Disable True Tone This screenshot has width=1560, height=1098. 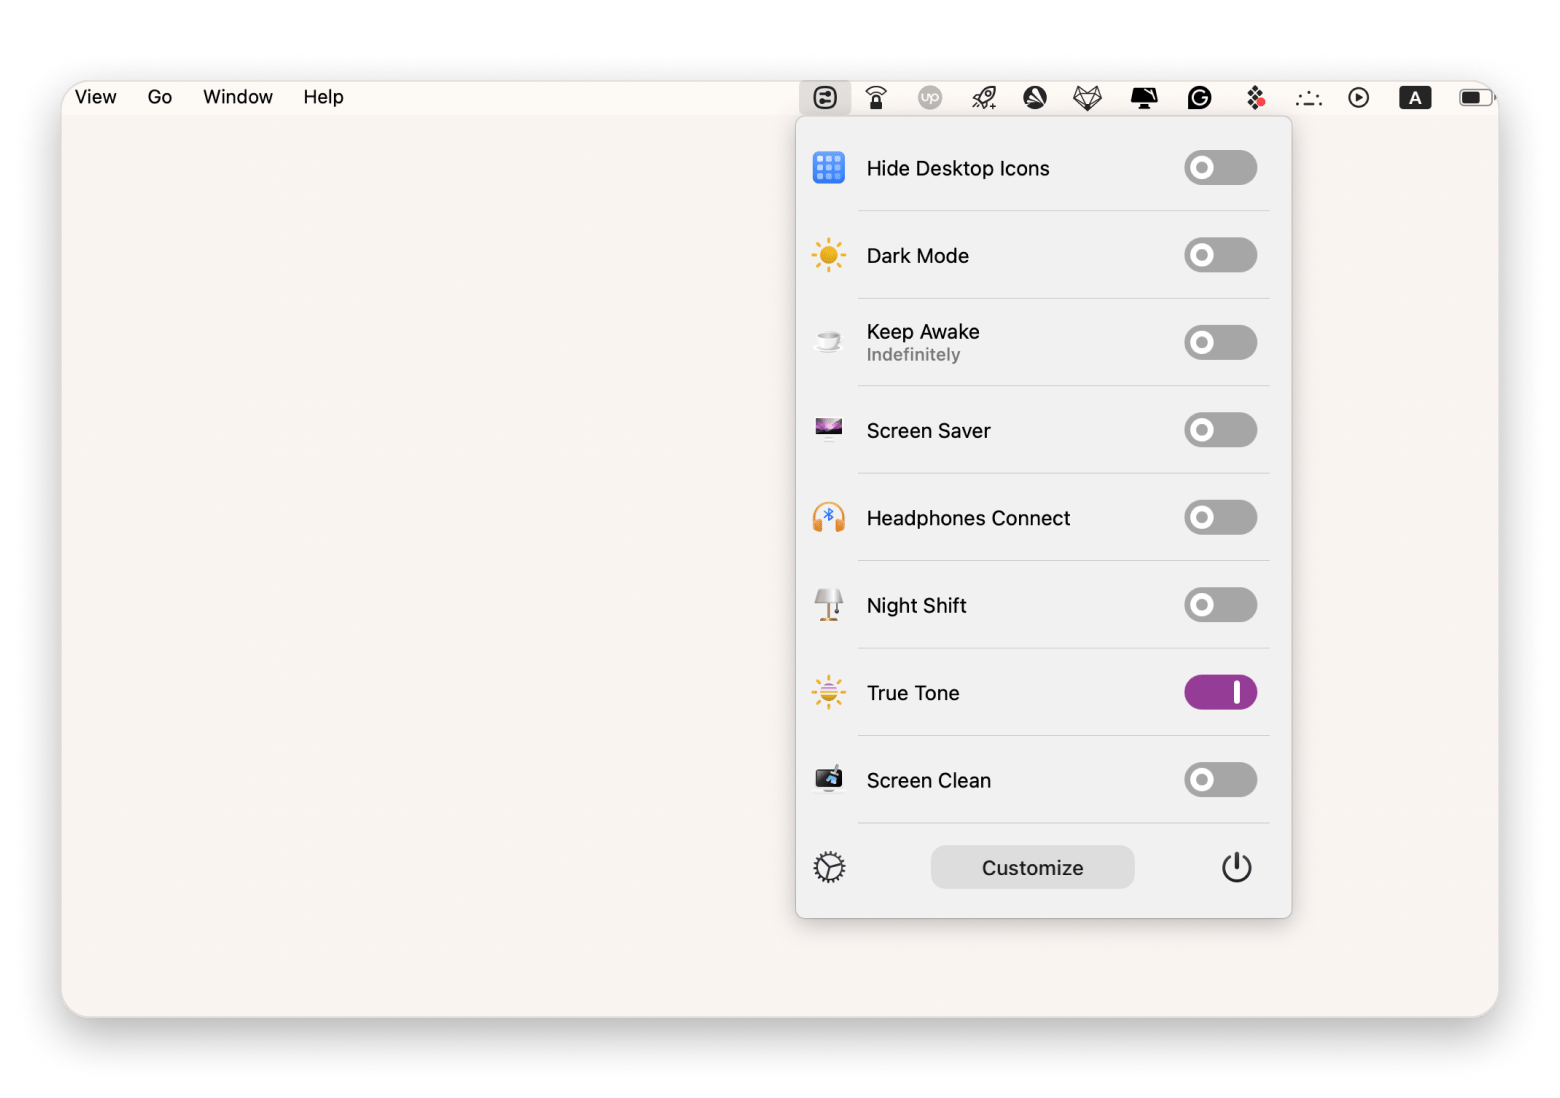pos(1220,692)
